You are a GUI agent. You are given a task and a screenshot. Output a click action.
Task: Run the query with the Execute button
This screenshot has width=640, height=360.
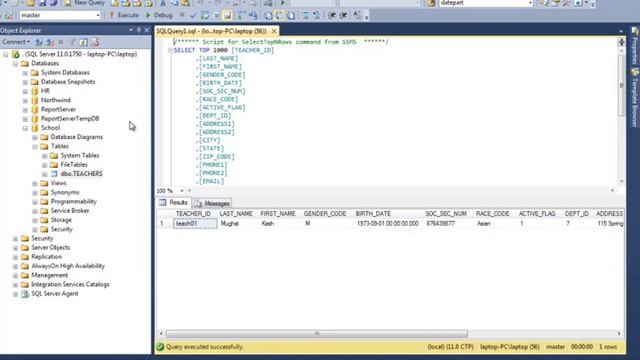(124, 15)
